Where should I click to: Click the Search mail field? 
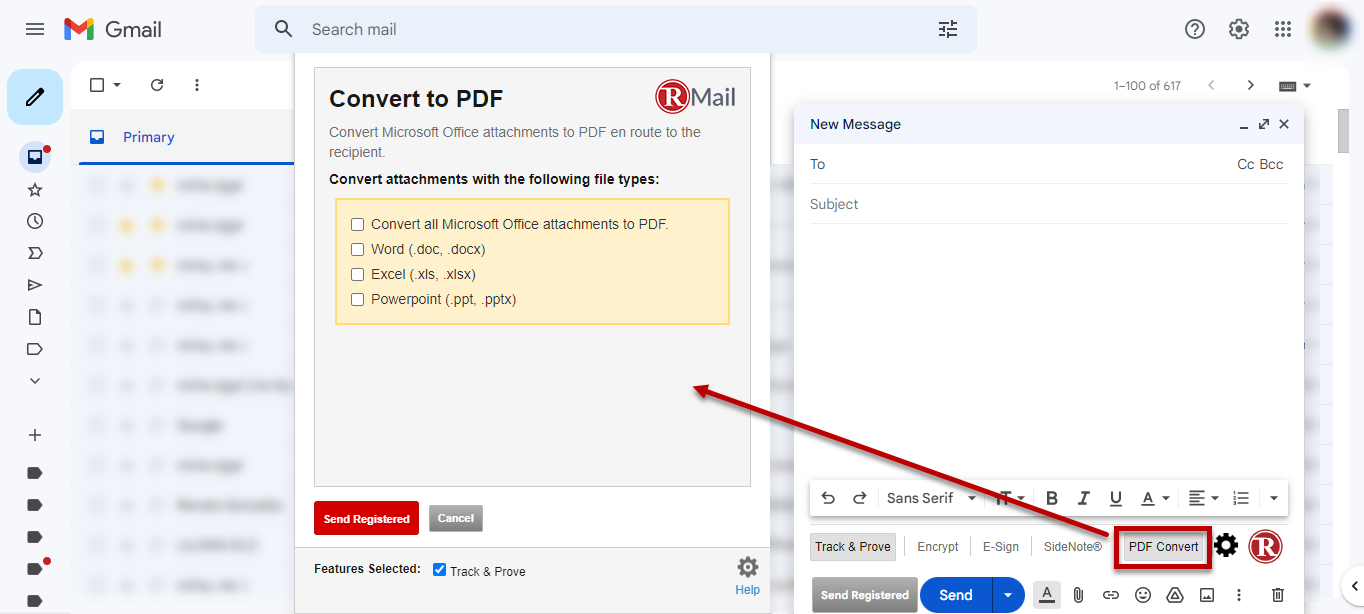pos(615,29)
